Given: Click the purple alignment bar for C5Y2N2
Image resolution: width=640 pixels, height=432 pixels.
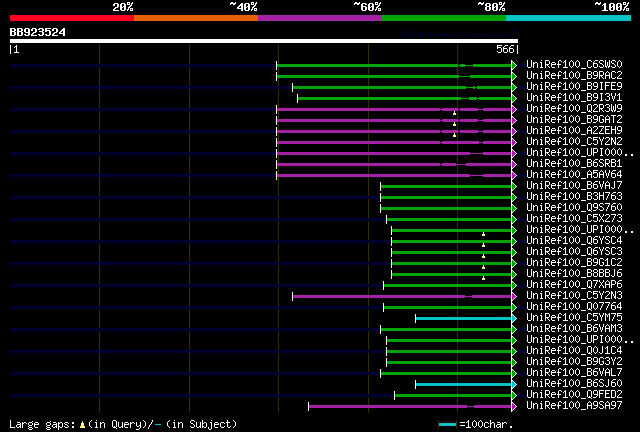Looking at the screenshot, I should (394, 143).
